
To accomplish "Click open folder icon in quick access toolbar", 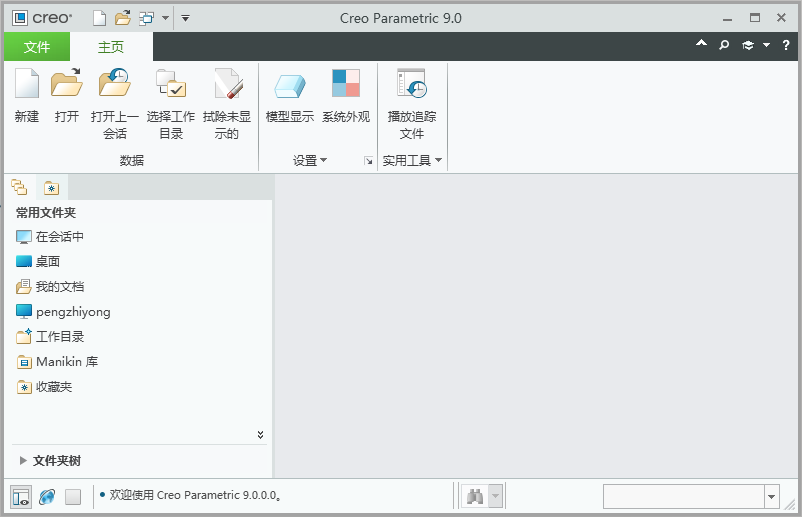I will [123, 18].
